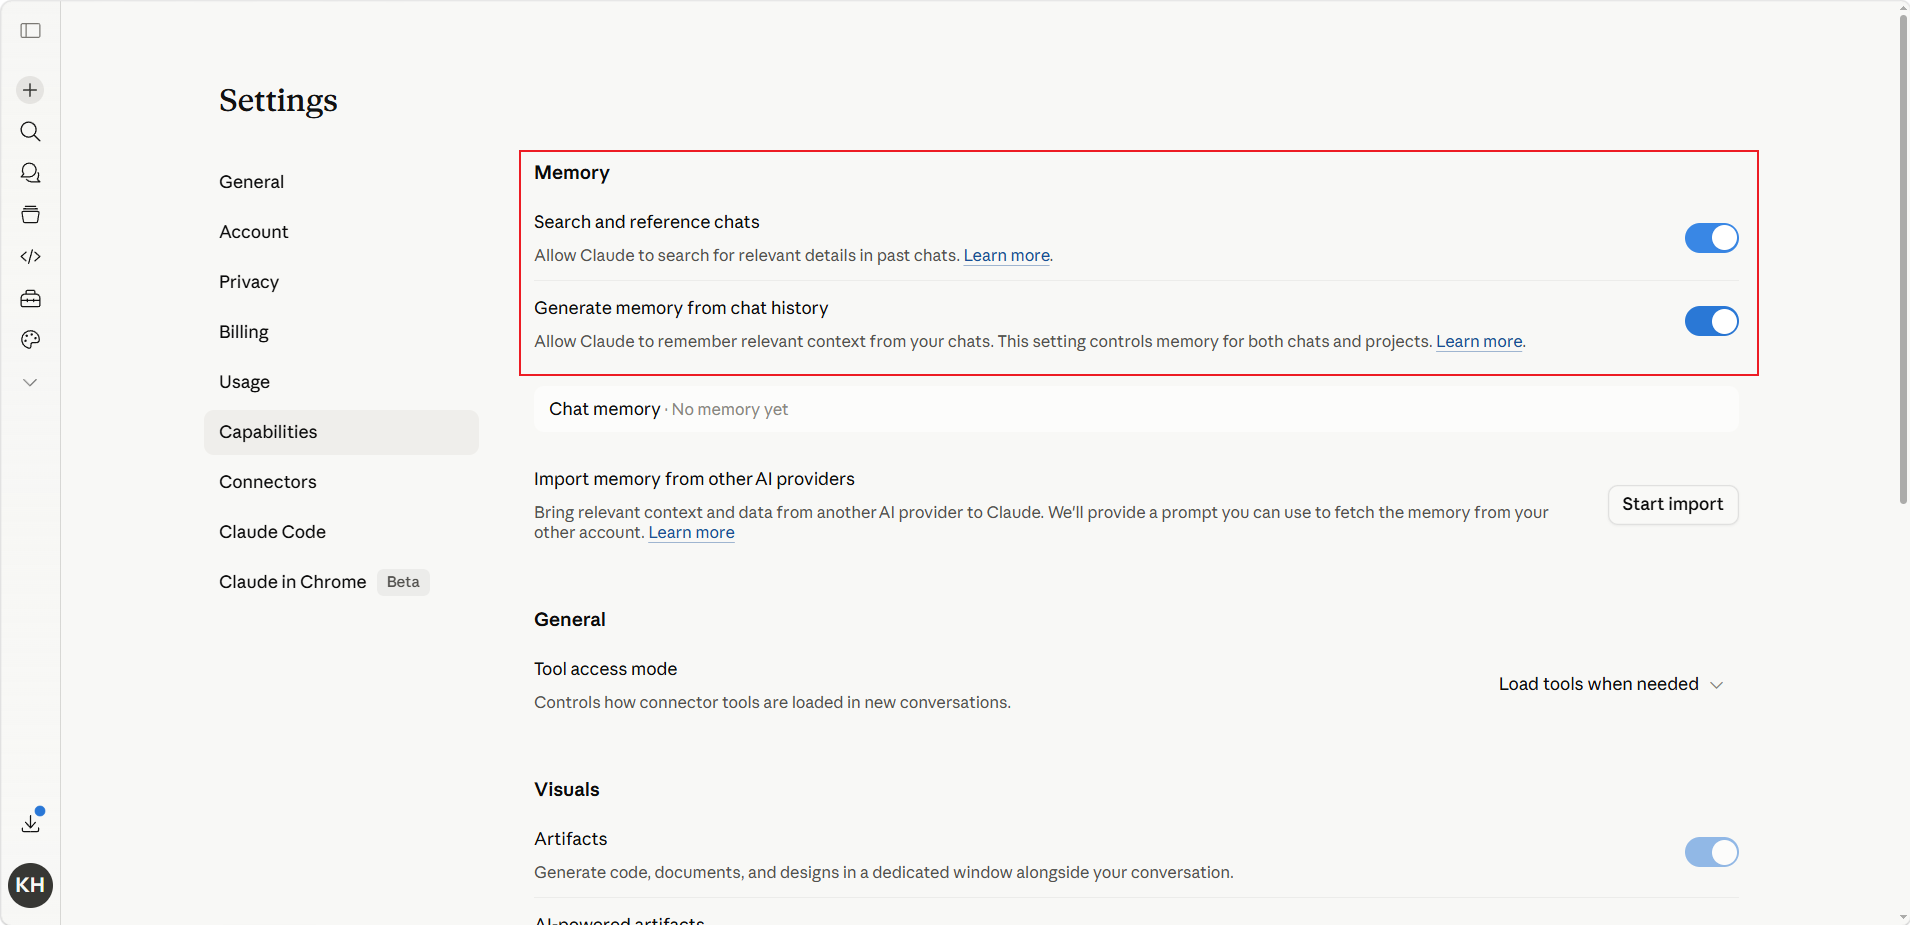The width and height of the screenshot is (1910, 925).
Task: Open Learn more link under import memory
Action: [x=691, y=533]
